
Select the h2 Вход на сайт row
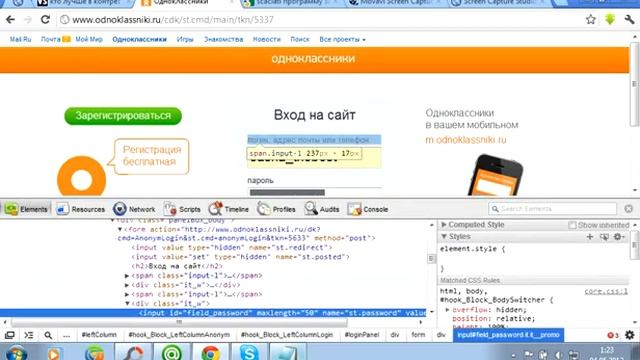[178, 266]
